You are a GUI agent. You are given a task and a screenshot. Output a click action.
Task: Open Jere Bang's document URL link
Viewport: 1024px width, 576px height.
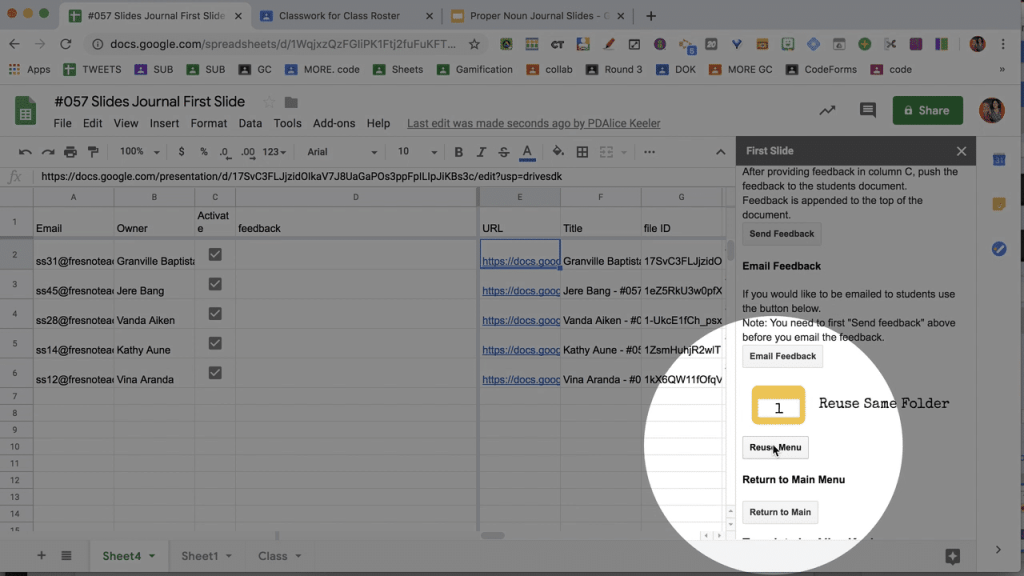(520, 291)
